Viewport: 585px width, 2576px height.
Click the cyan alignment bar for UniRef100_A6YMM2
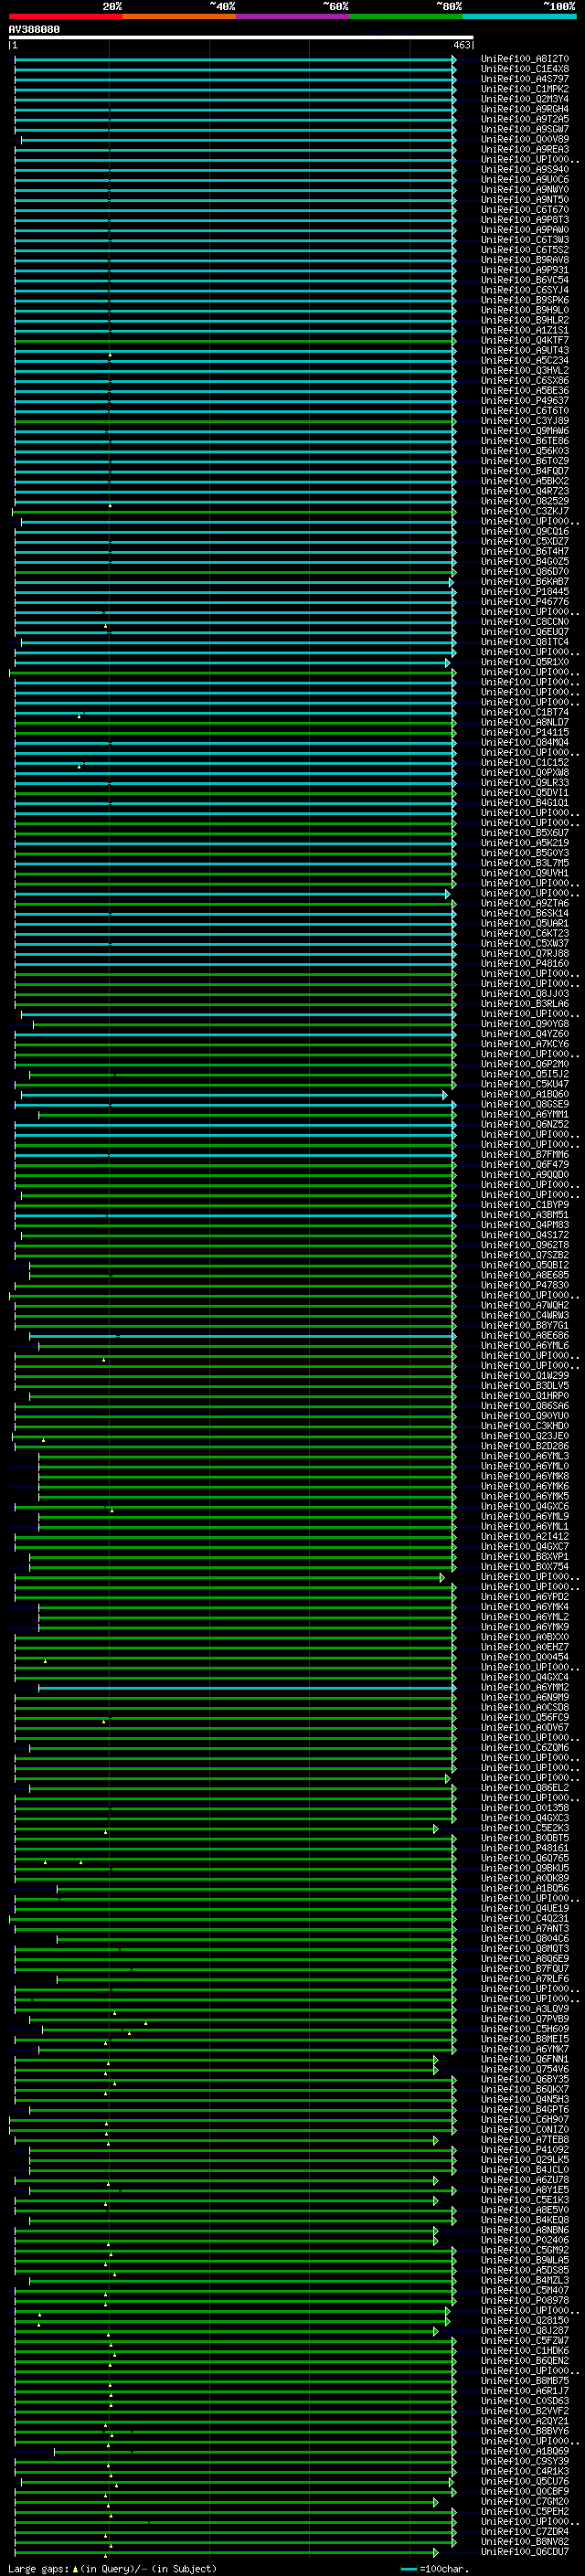(x=245, y=1688)
